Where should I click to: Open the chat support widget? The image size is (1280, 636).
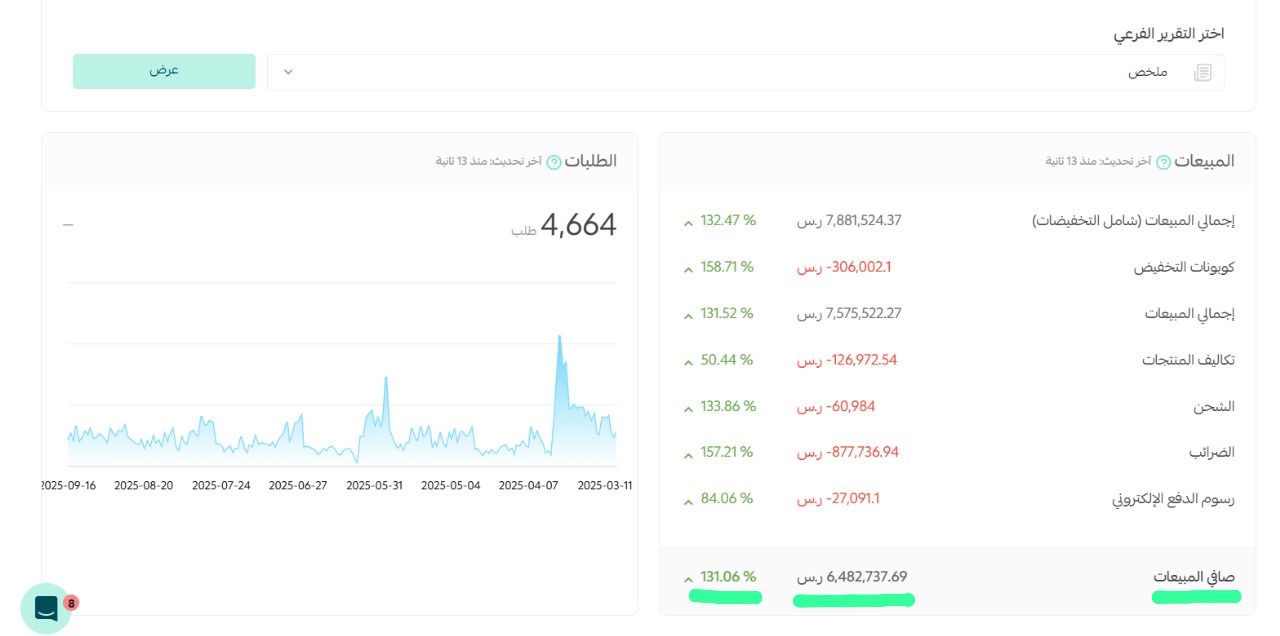(46, 608)
